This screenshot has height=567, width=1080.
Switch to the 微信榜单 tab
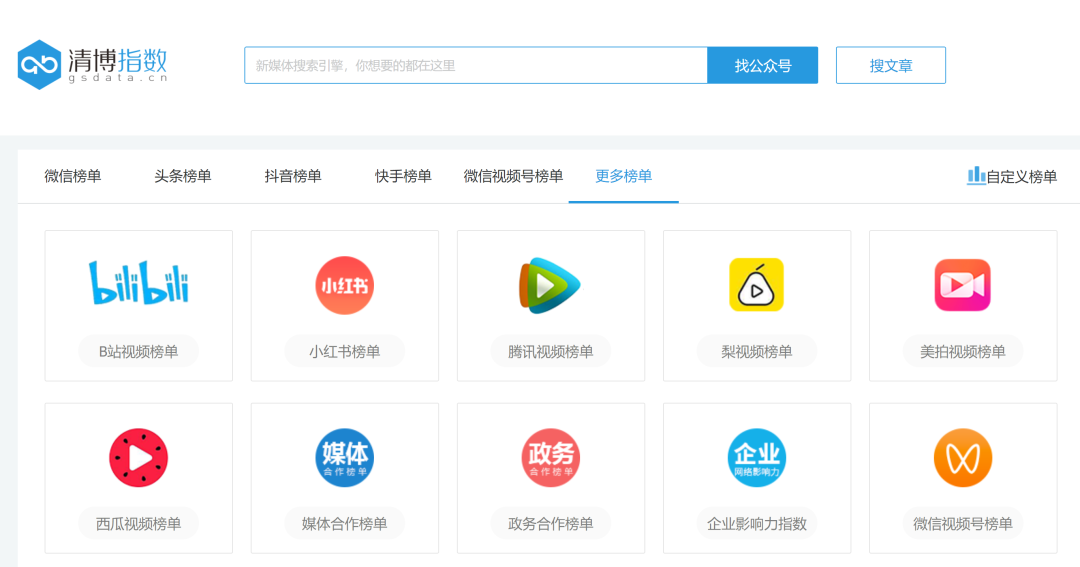pyautogui.click(x=73, y=176)
